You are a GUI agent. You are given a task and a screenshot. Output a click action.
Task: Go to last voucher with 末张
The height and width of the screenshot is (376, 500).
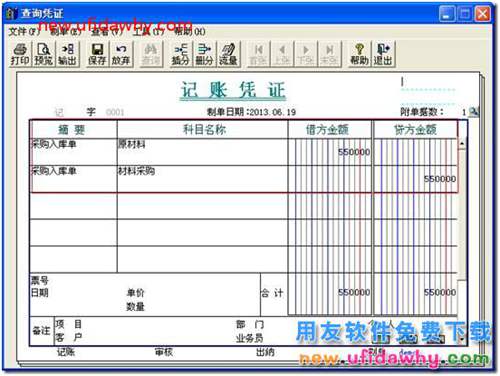[x=329, y=54]
